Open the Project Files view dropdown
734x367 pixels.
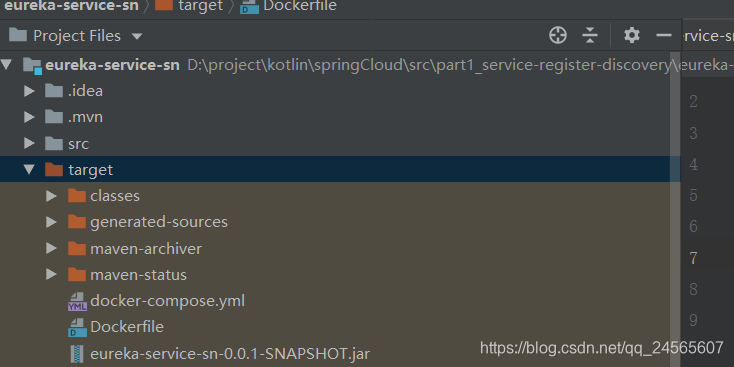(x=137, y=37)
